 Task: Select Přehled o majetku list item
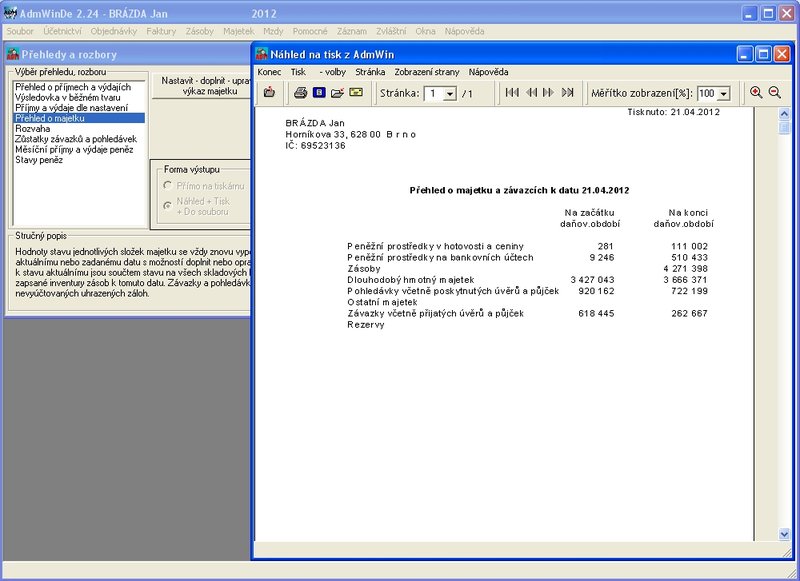pos(79,118)
